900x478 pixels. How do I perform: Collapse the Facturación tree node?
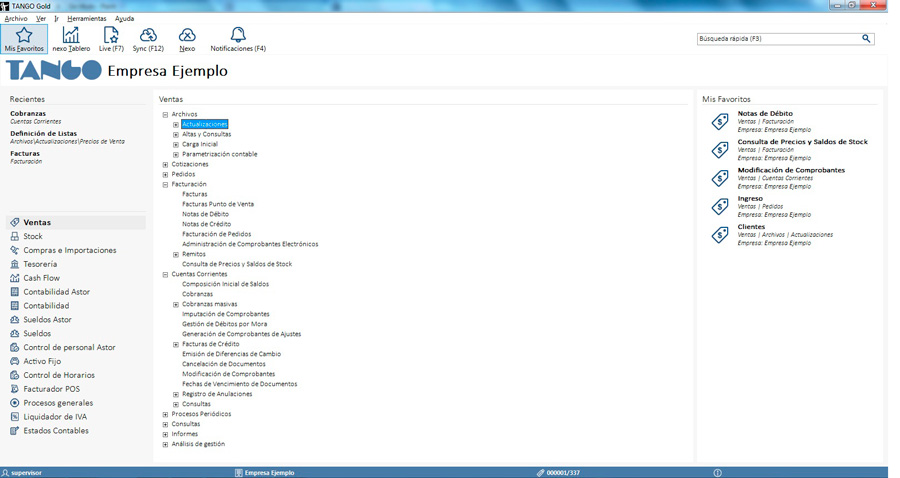pos(165,185)
